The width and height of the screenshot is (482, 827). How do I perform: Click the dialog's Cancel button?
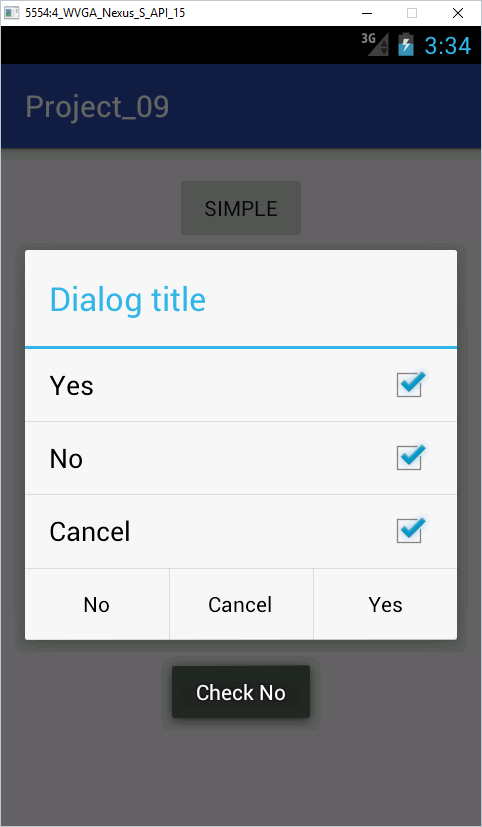241,604
